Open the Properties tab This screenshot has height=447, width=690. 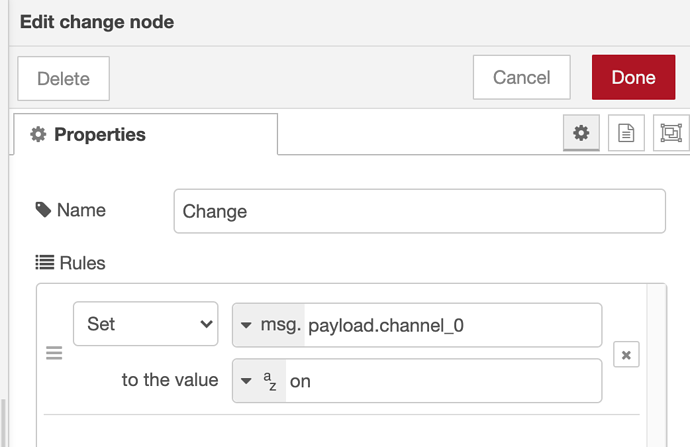pos(146,135)
